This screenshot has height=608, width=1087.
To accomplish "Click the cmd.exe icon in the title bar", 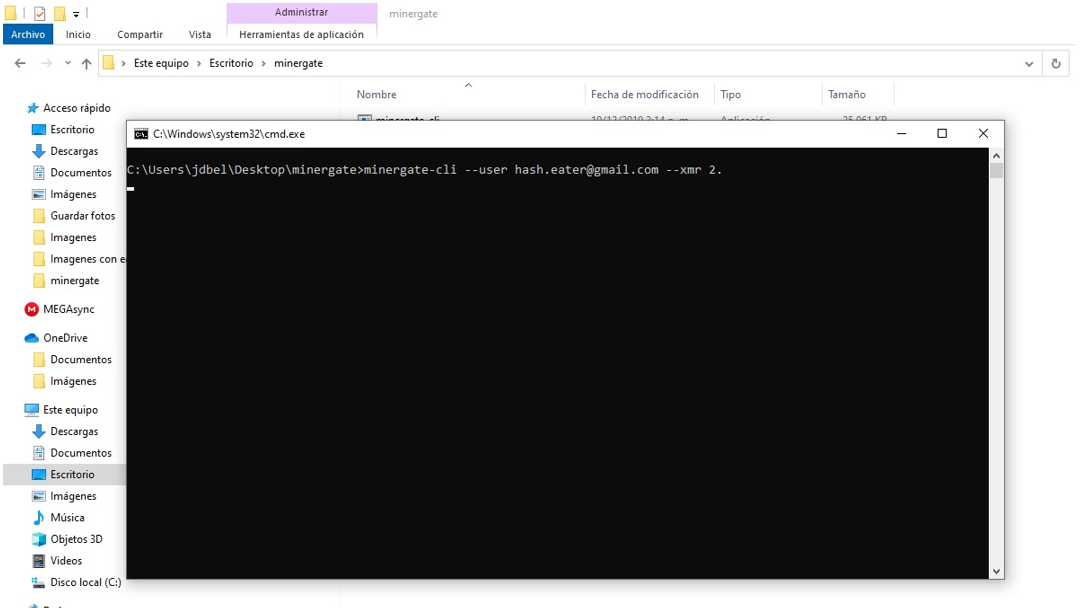I will [142, 134].
